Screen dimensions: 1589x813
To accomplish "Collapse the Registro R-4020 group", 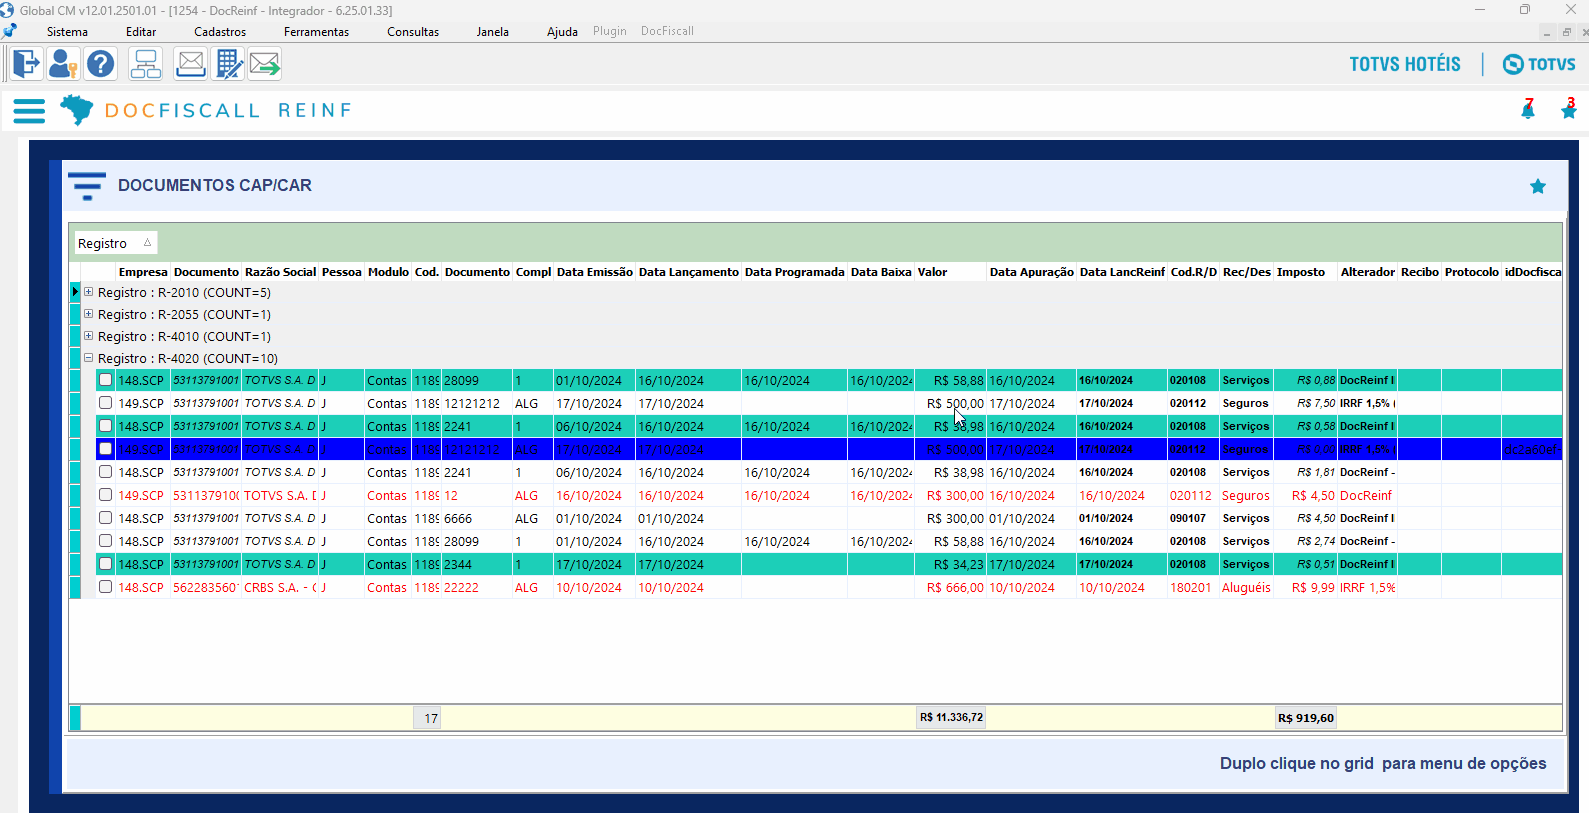I will pyautogui.click(x=88, y=358).
